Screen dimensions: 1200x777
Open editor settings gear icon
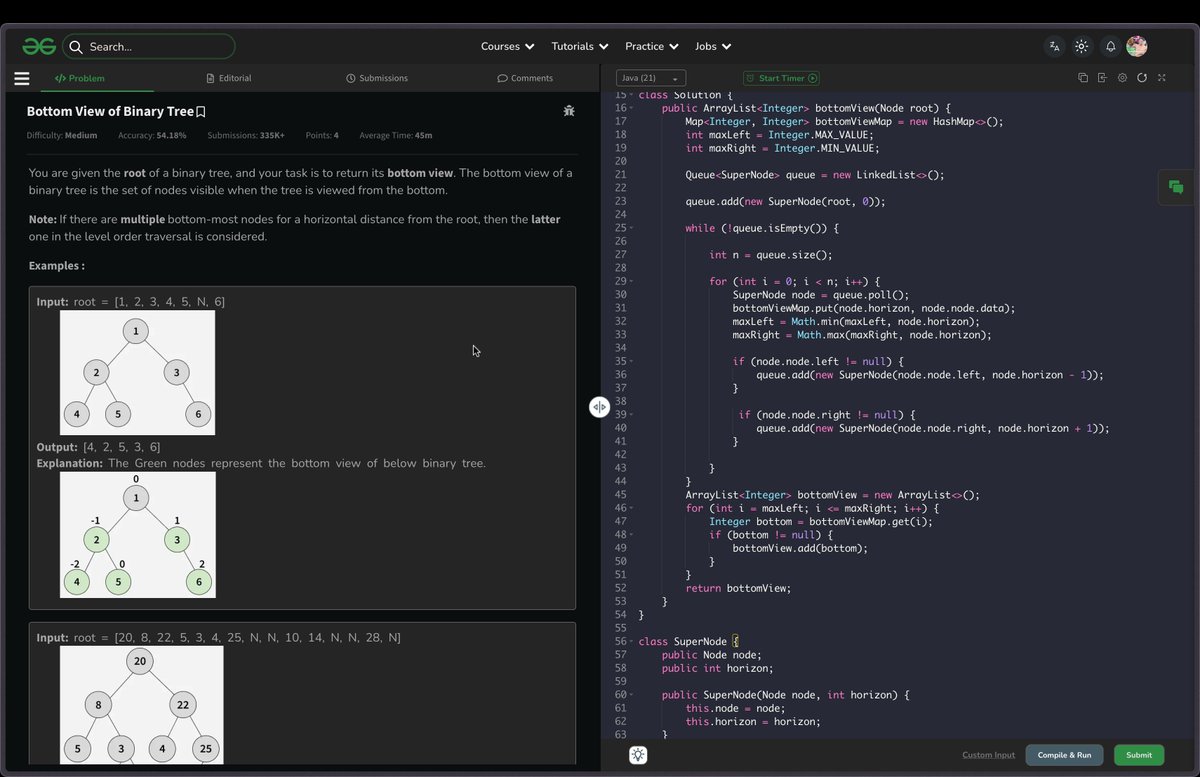point(1122,78)
